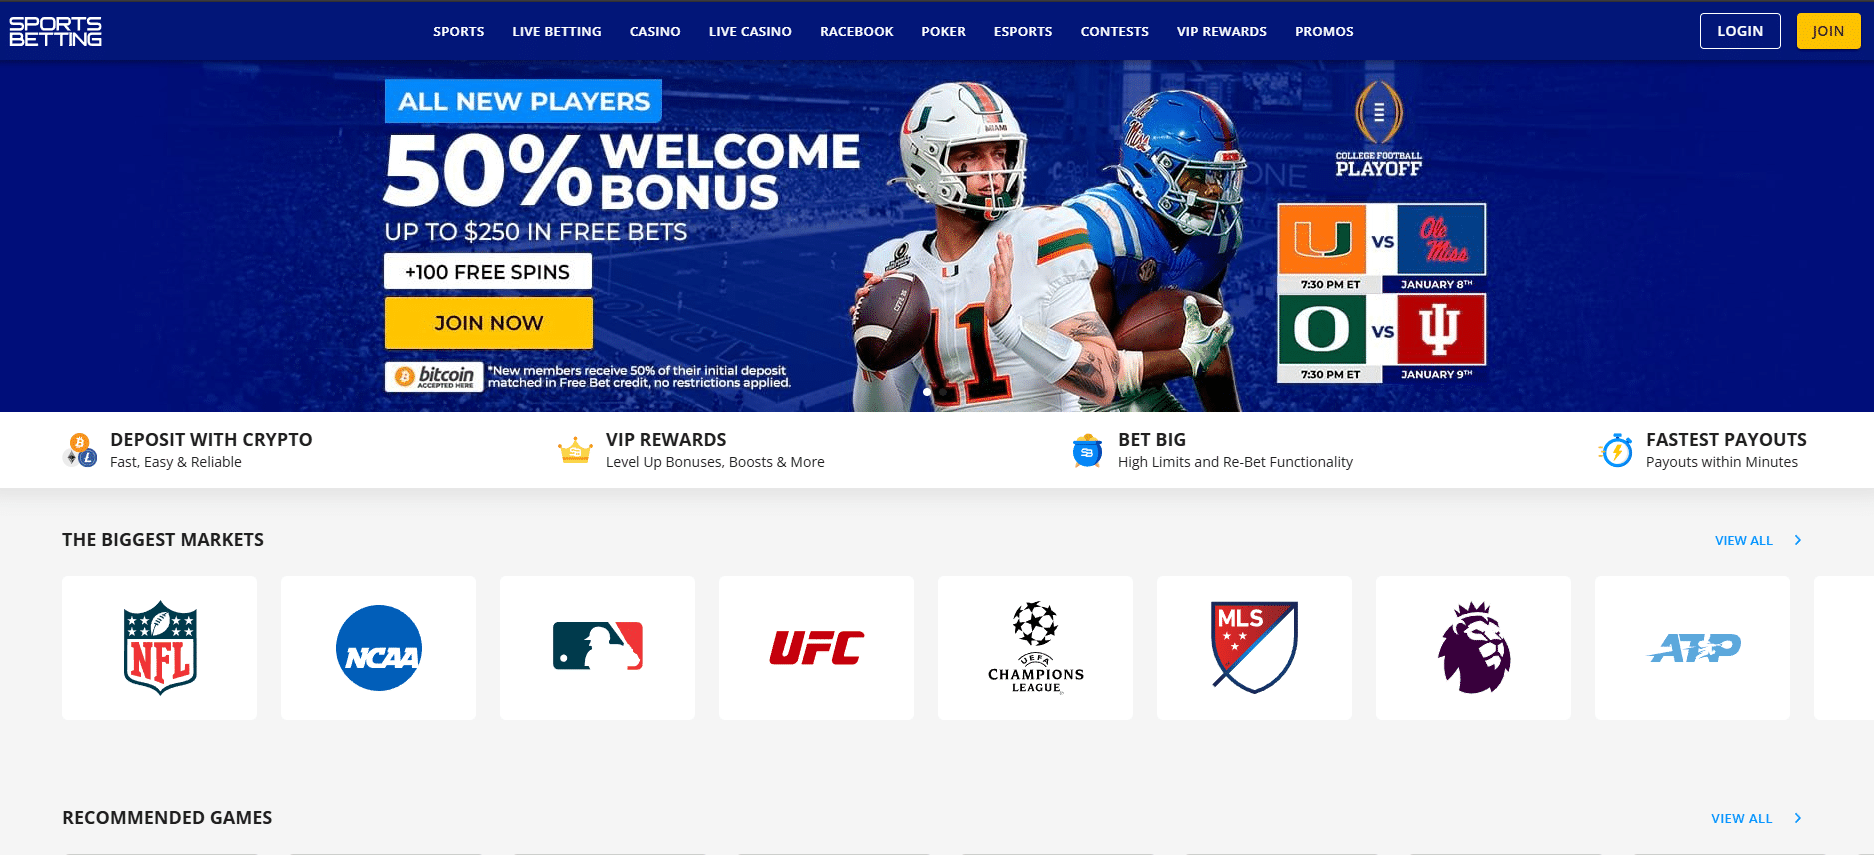Viewport: 1874px width, 855px height.
Task: Click the crypto coins deposit icon
Action: [x=80, y=450]
